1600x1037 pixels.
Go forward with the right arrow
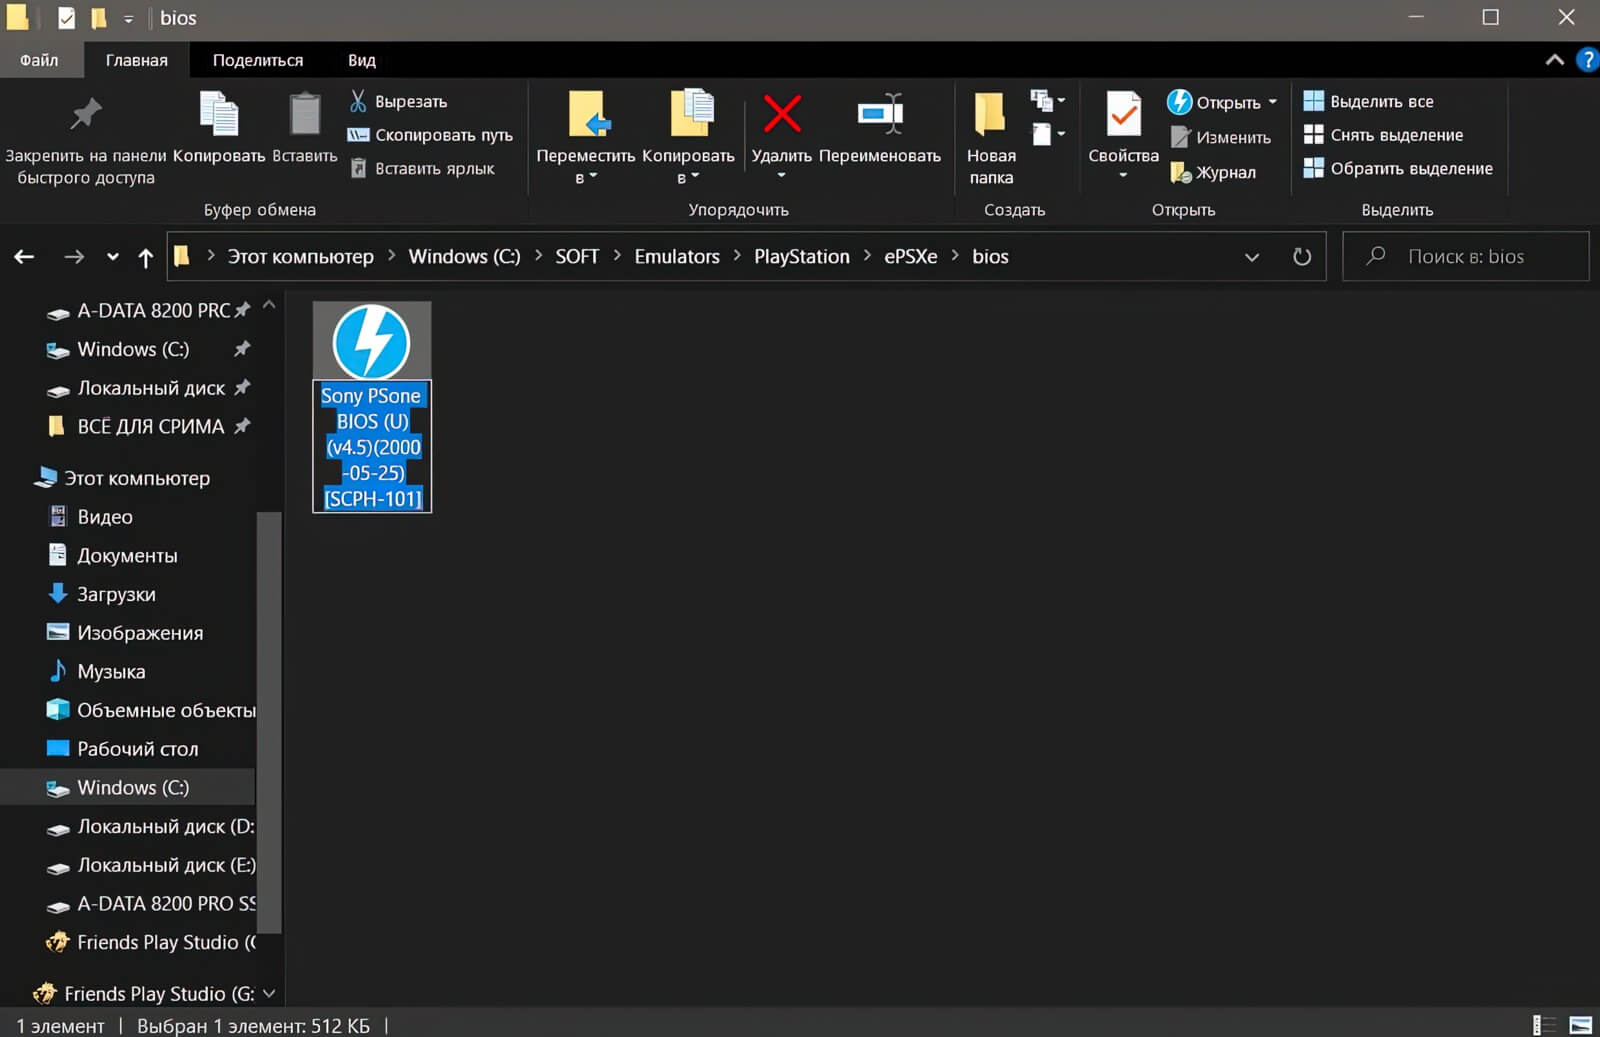pos(74,257)
